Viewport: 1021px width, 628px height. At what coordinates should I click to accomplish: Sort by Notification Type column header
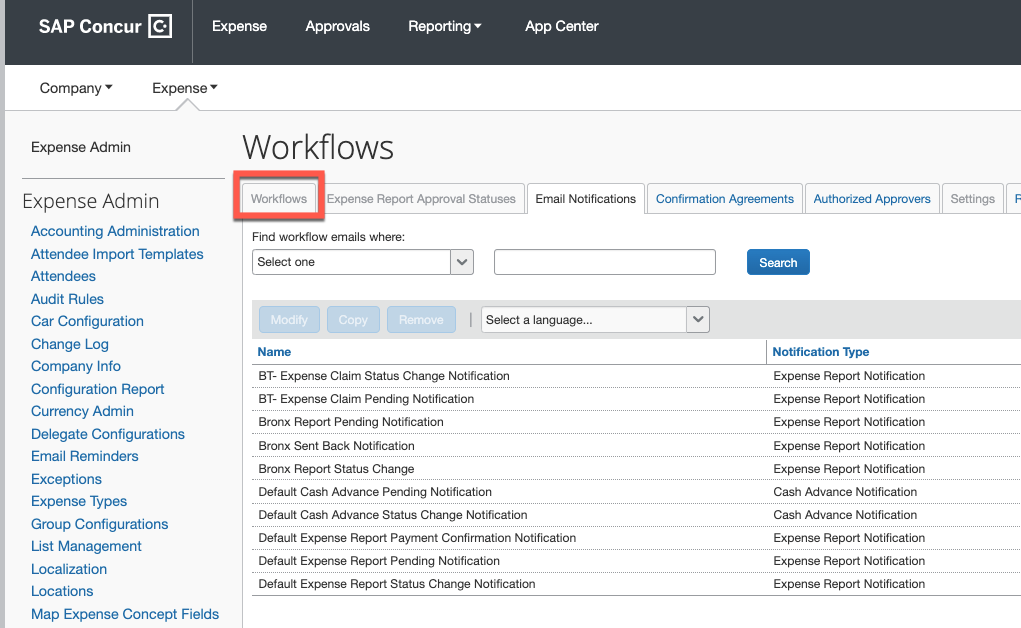[x=820, y=352]
